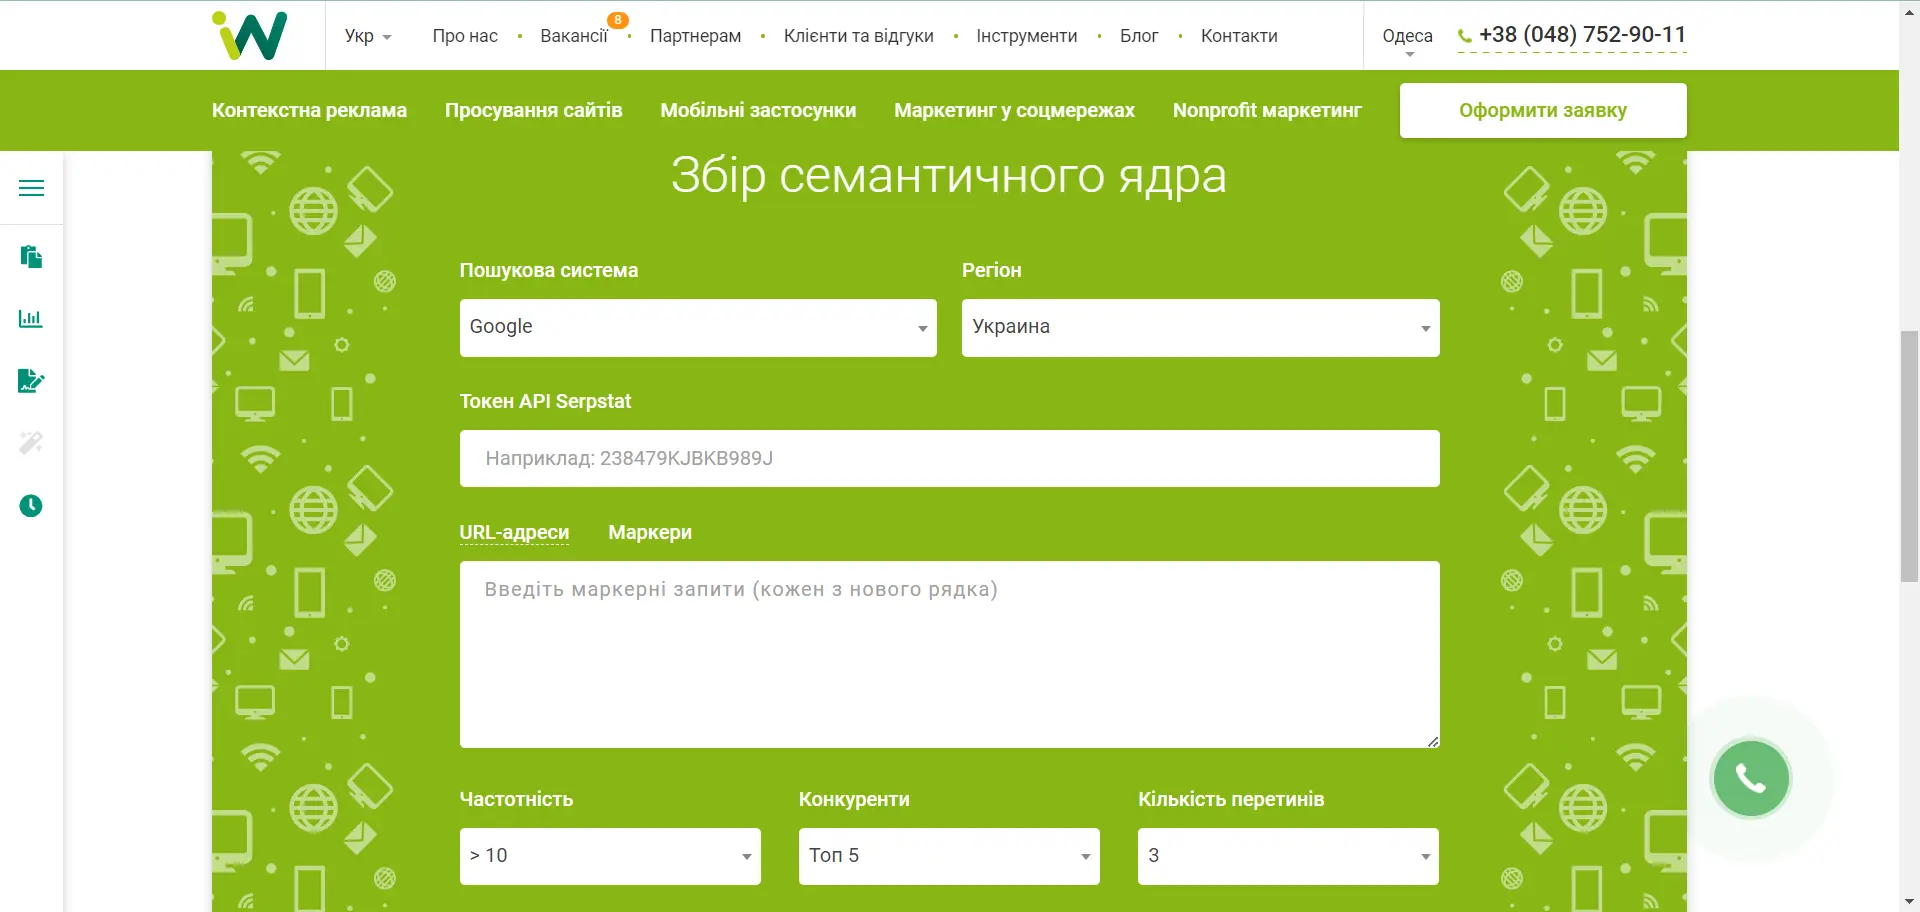1920x912 pixels.
Task: Click the page vertical scrollbar thumb
Action: [x=1909, y=455]
